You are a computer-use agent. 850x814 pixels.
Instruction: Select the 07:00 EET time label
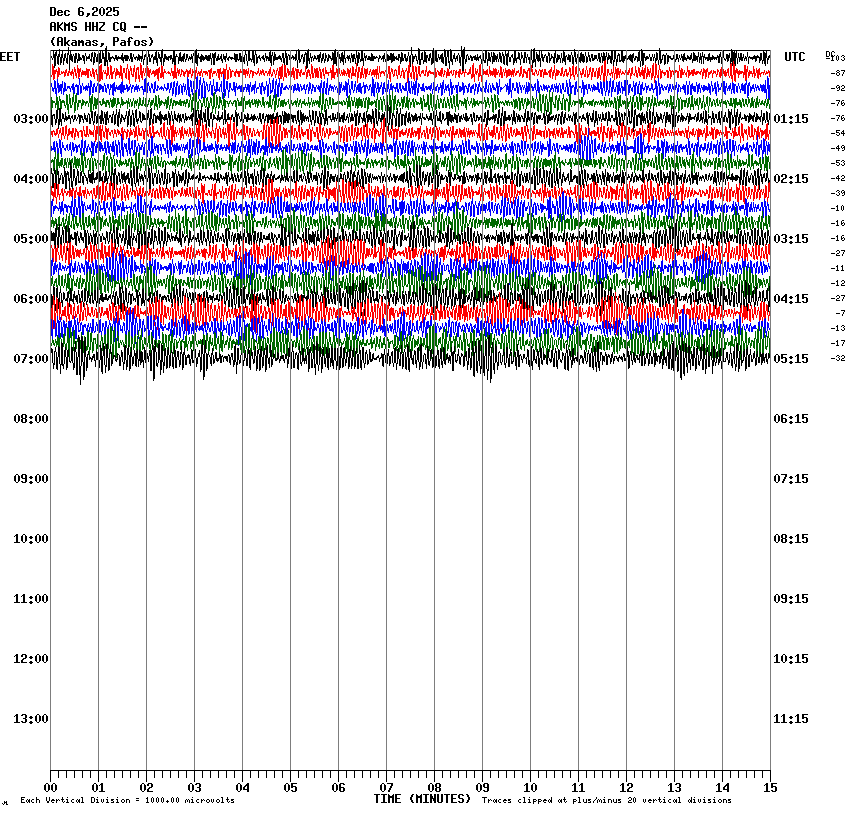[31, 359]
